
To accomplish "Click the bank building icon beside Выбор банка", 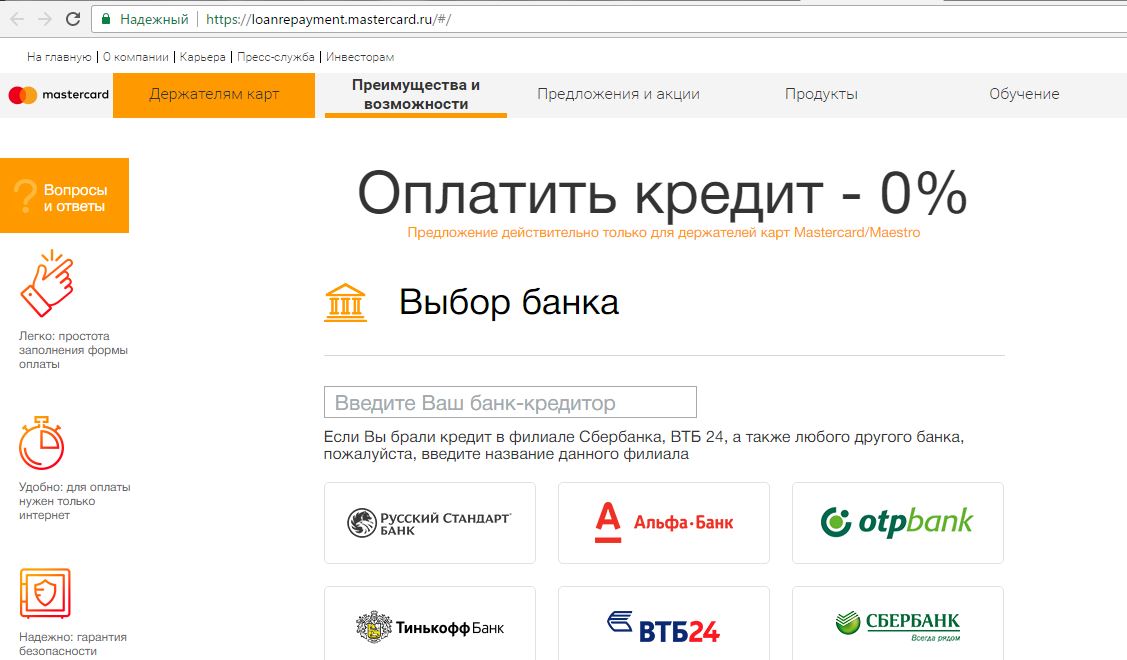I will pyautogui.click(x=346, y=302).
